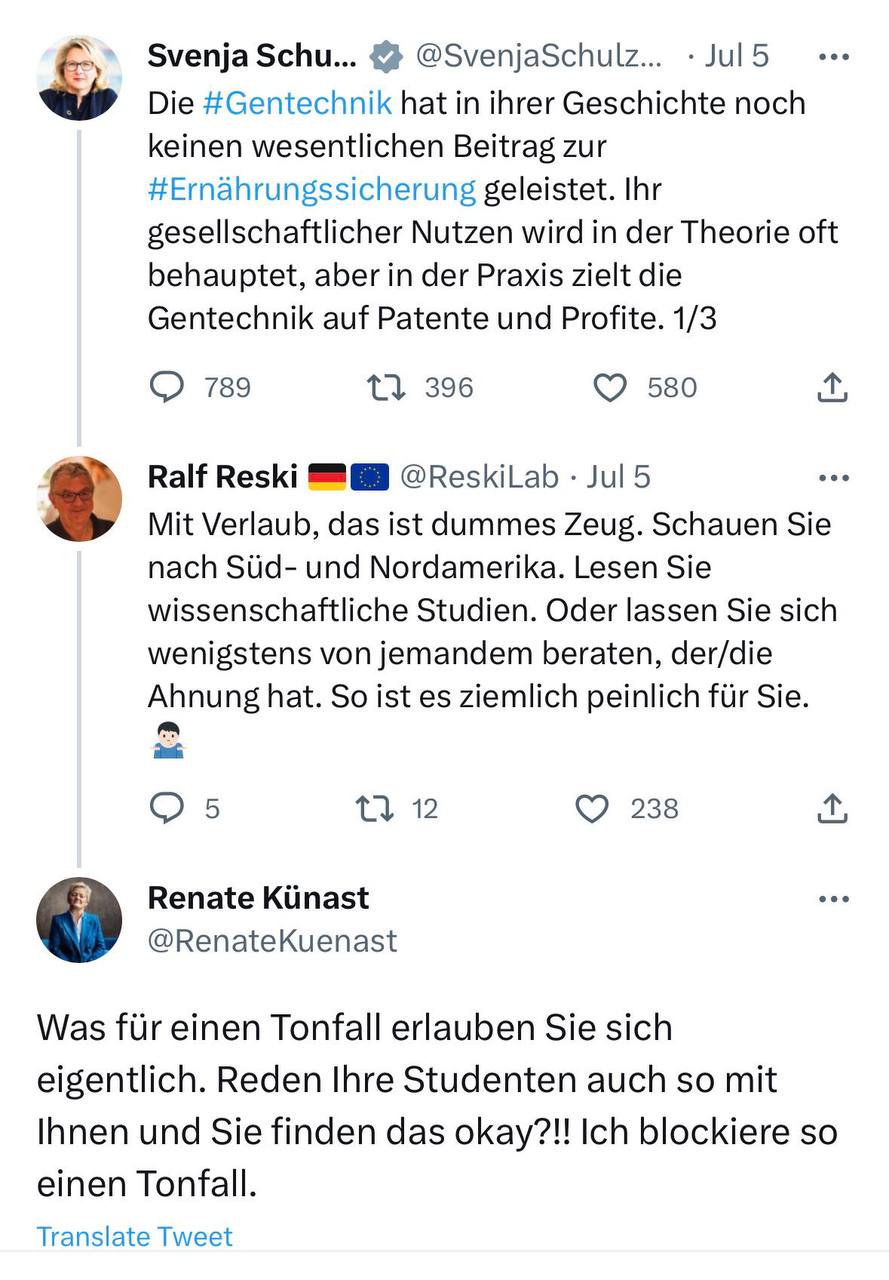Open the @ReskiLab profile handle
Screen dimensions: 889x1280
(479, 478)
